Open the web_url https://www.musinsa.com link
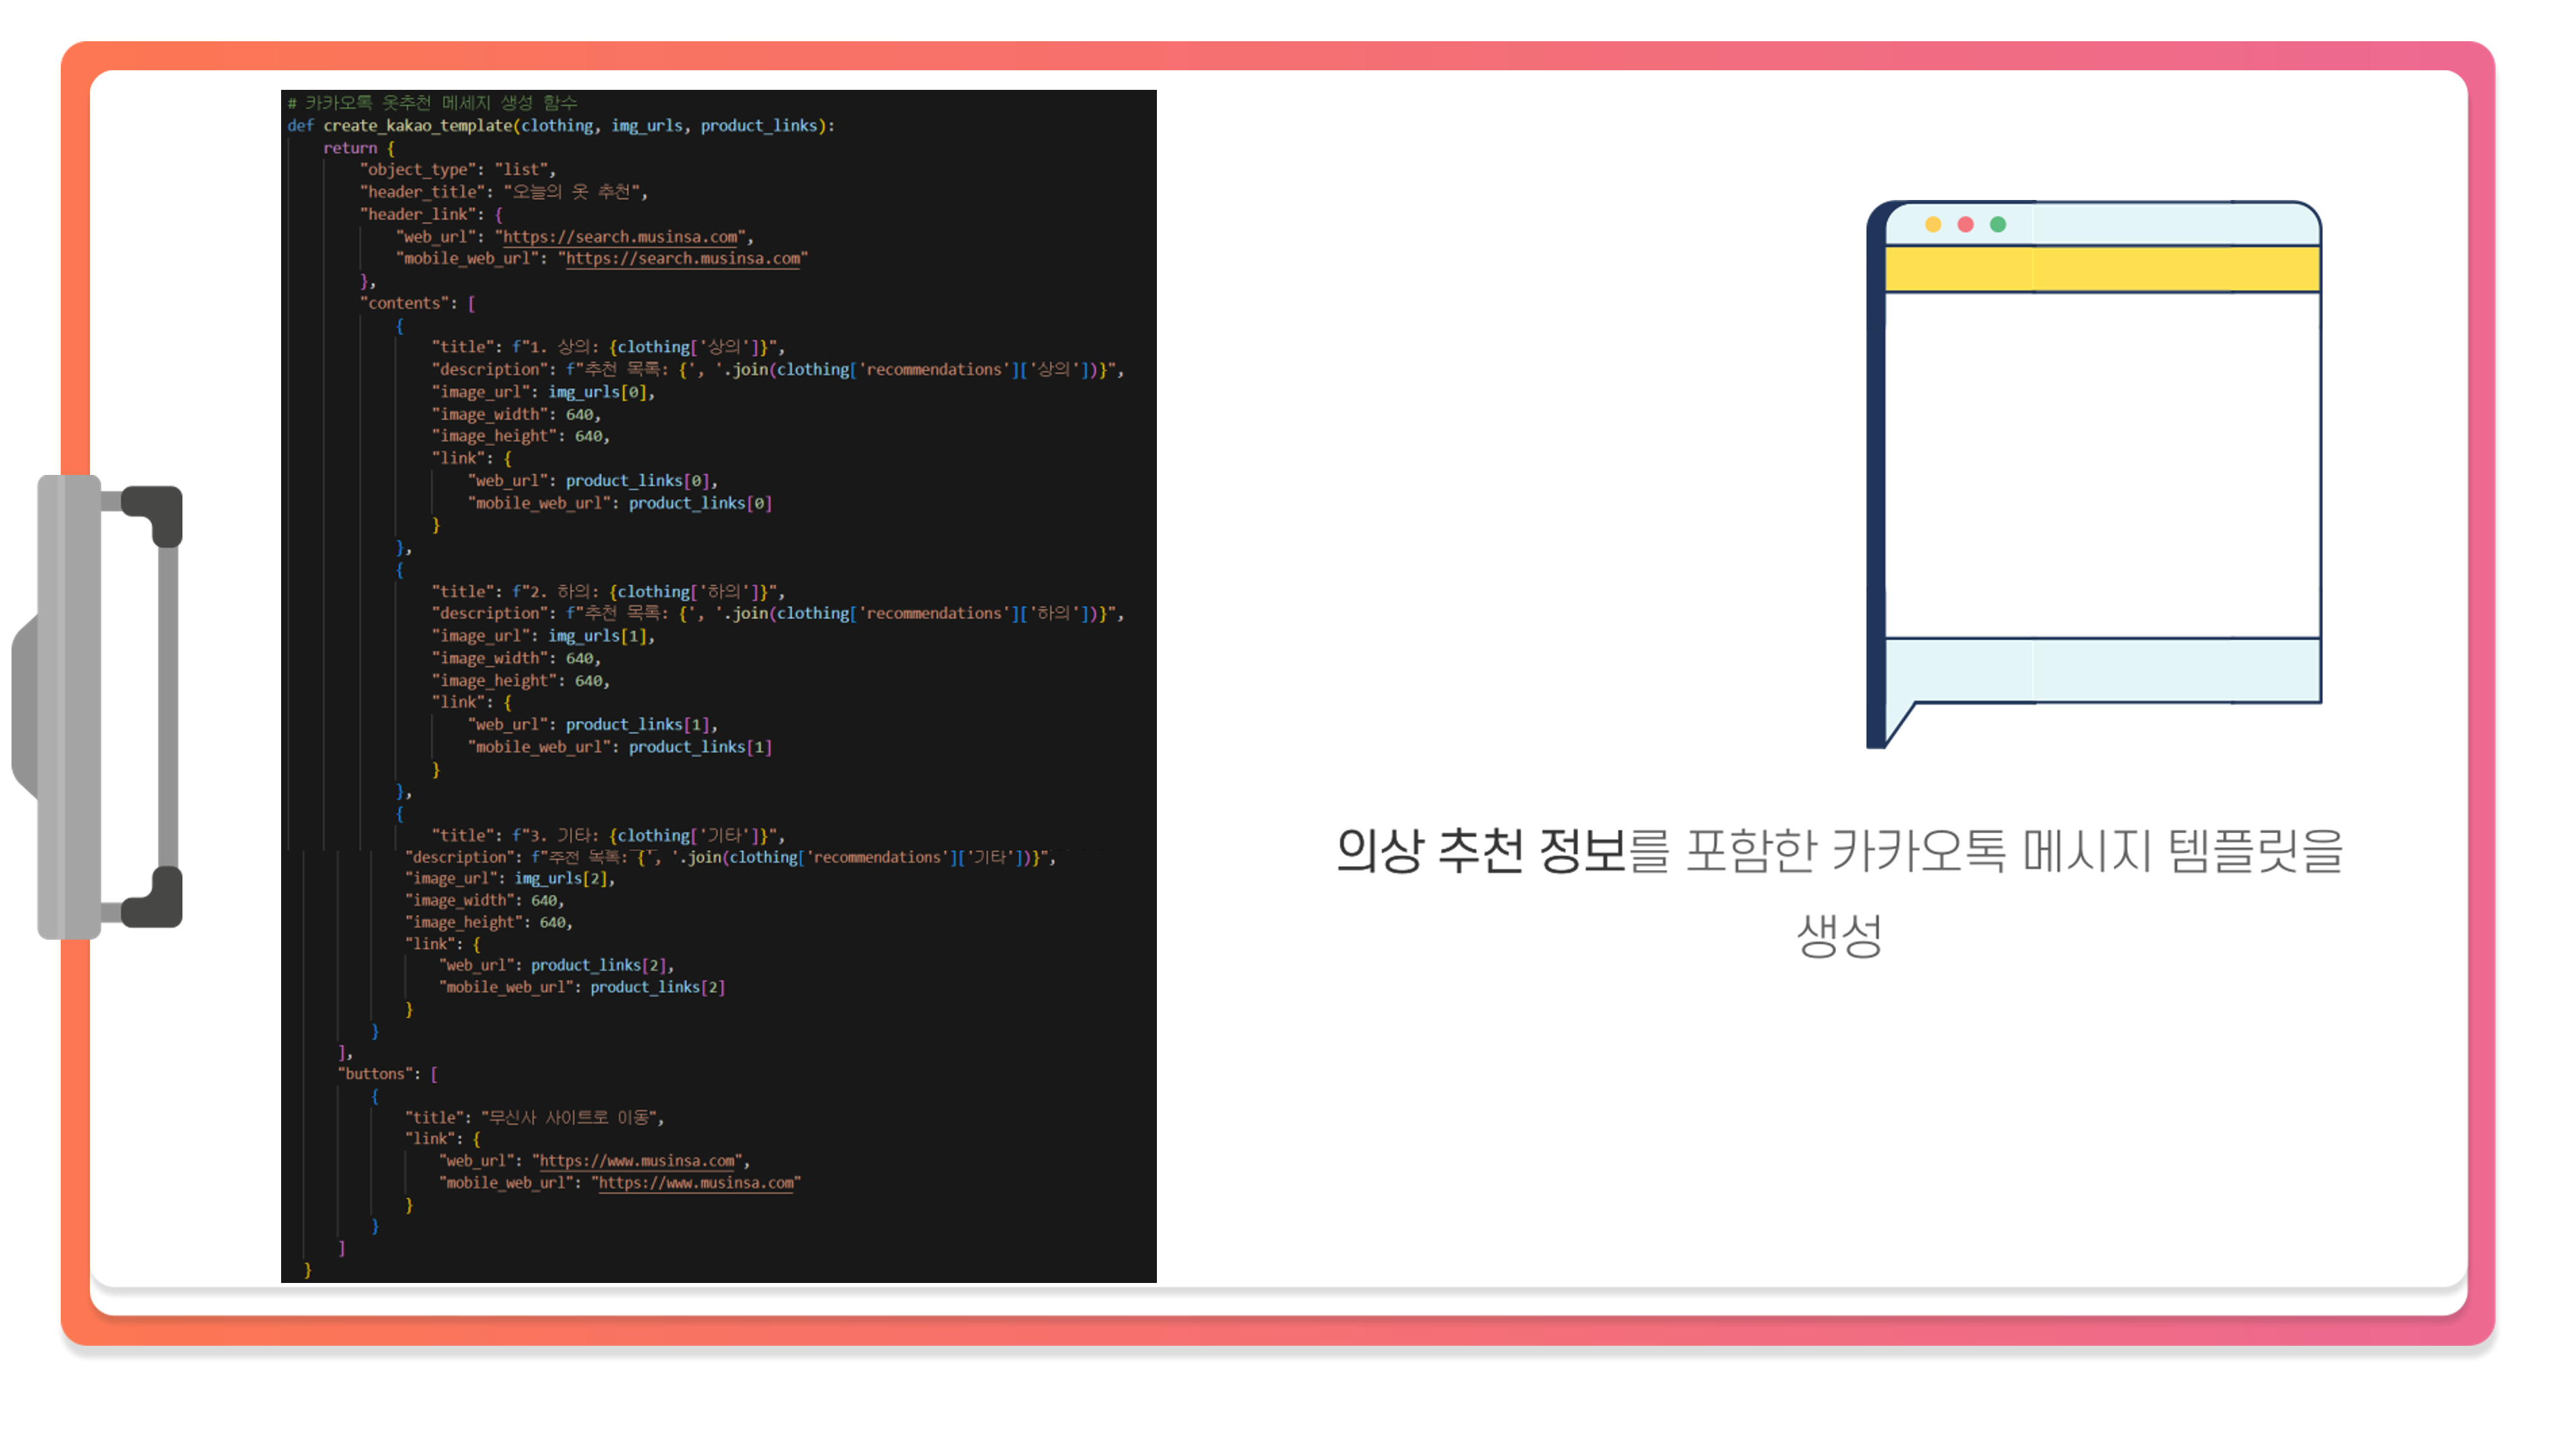Image resolution: width=2576 pixels, height=1437 pixels. (x=638, y=1161)
